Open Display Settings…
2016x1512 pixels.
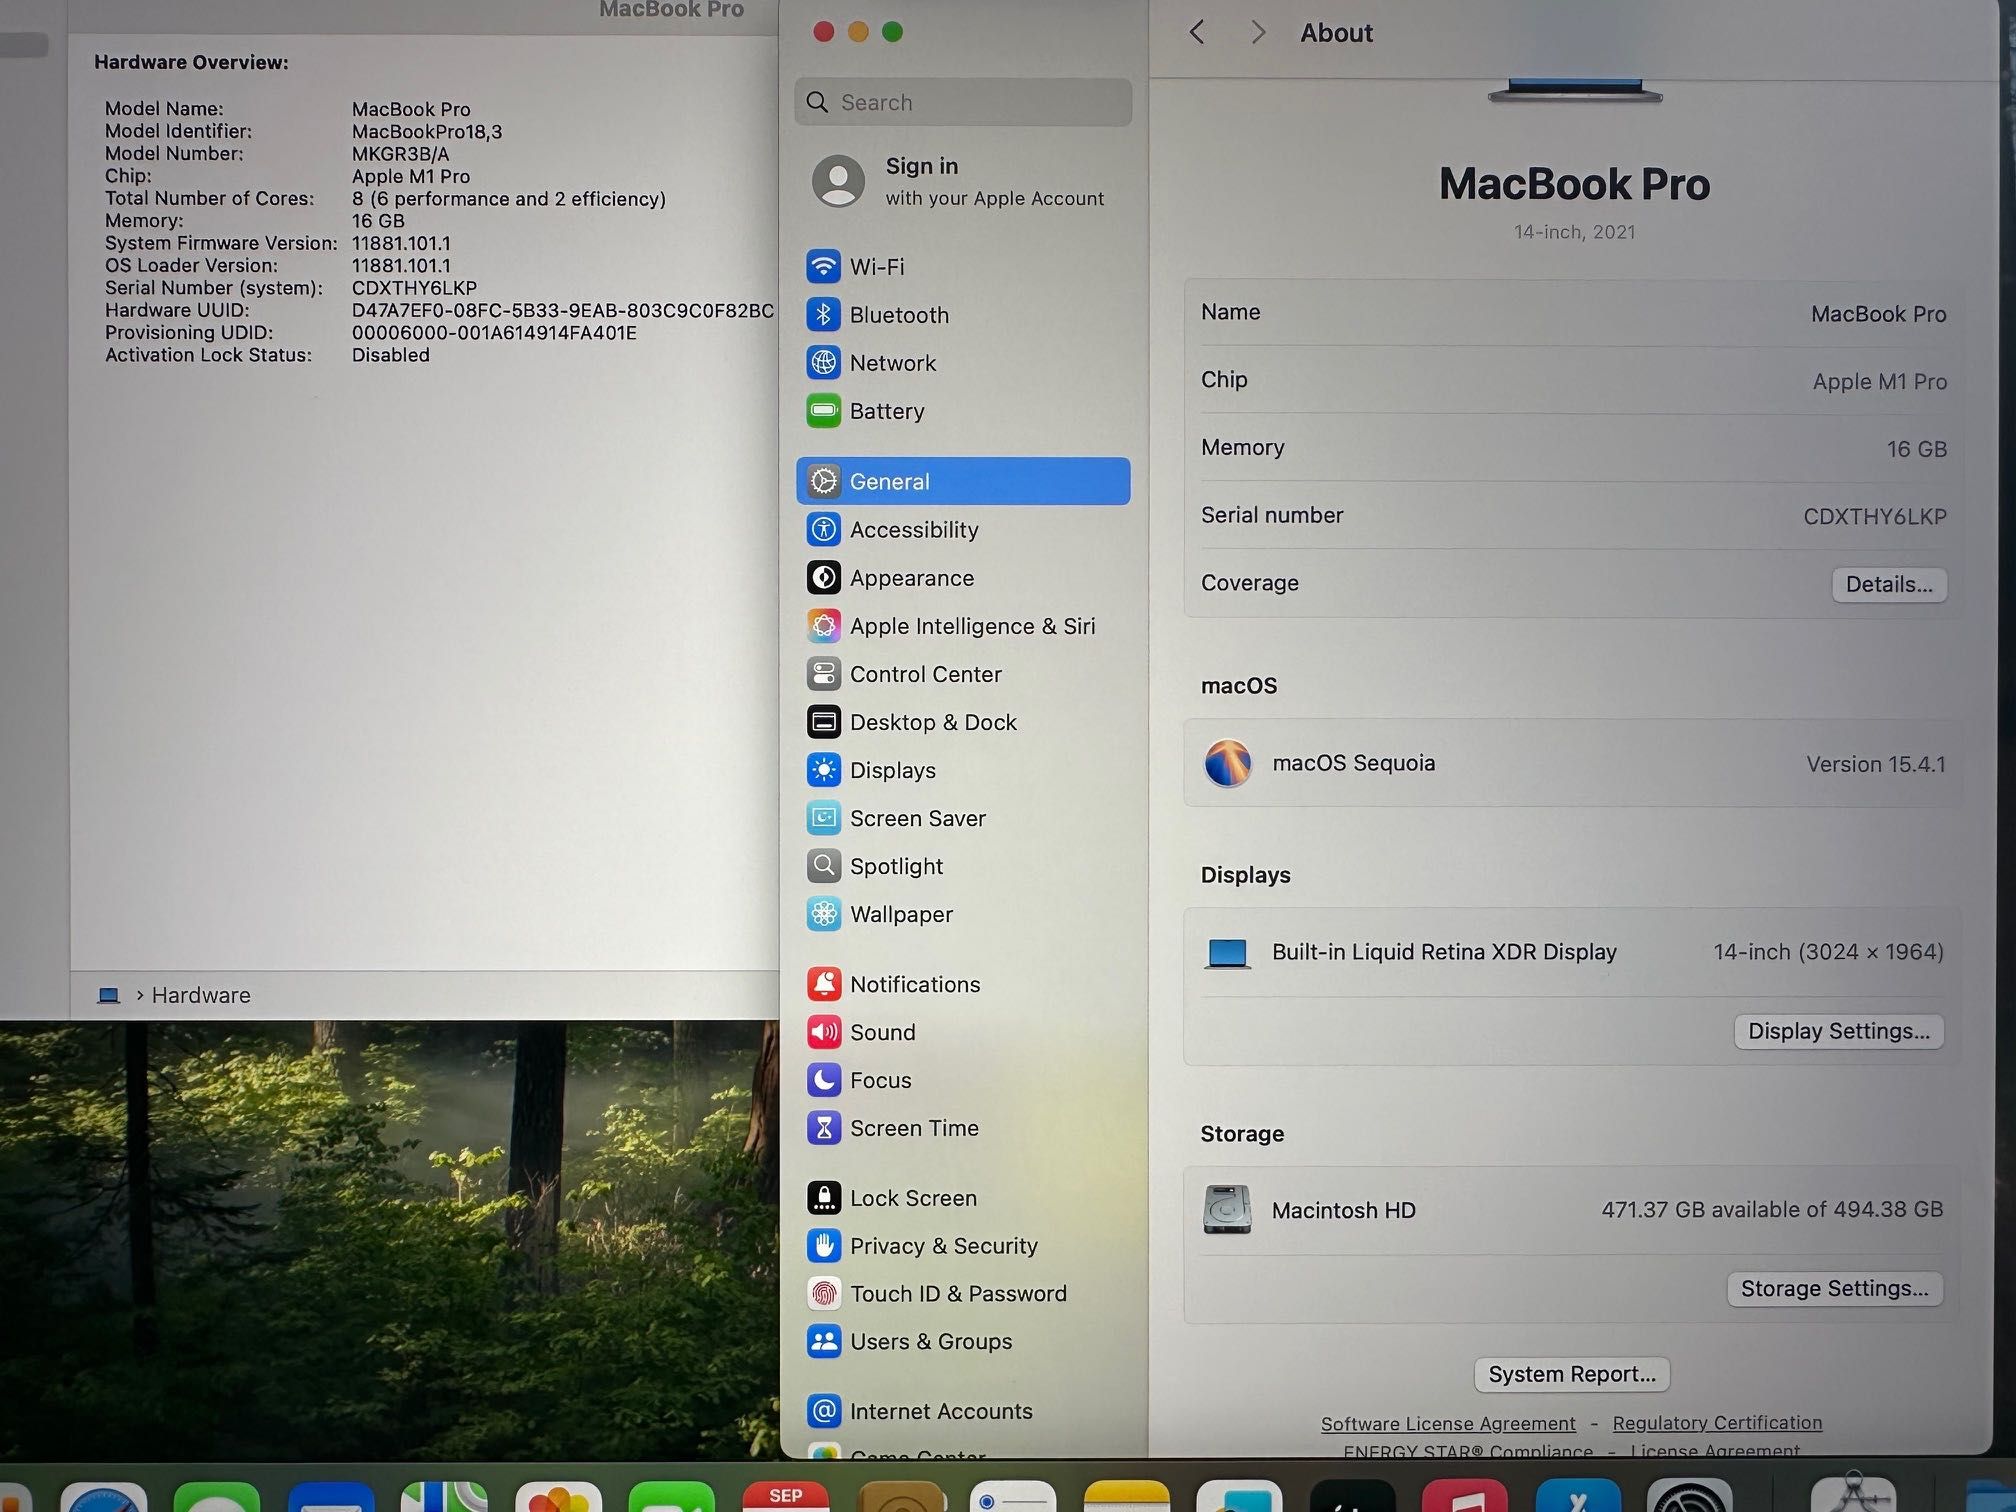pos(1839,1031)
